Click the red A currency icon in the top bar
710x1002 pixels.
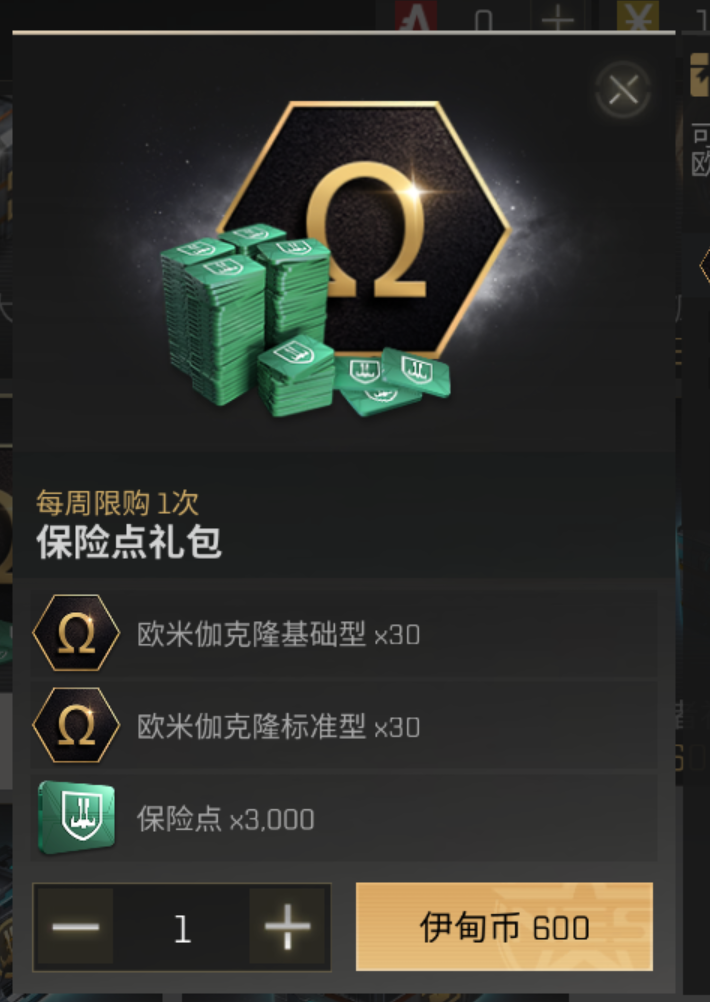[415, 15]
